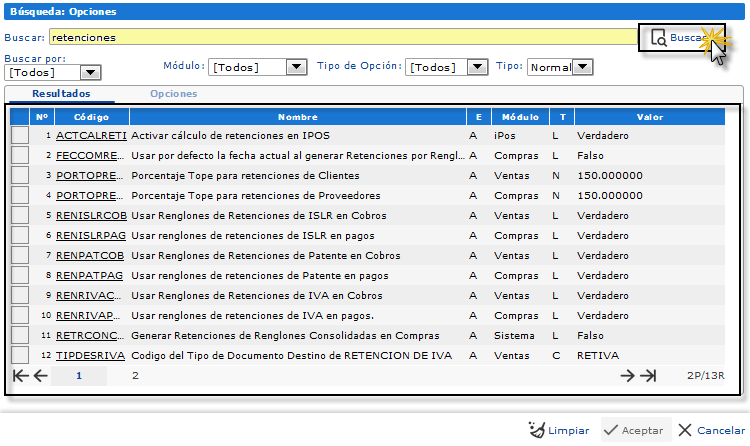
Task: Tick checkbox for TIPDESRIVA row
Action: coord(20,355)
